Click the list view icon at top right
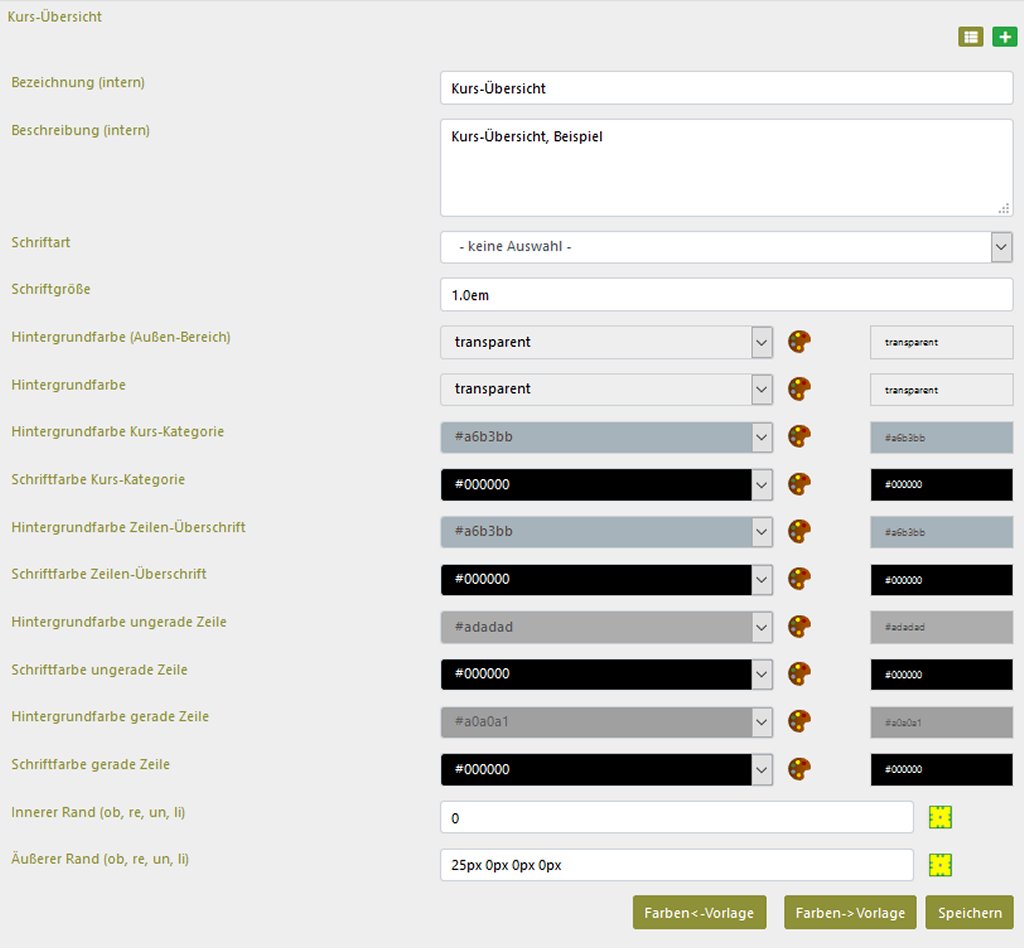The width and height of the screenshot is (1024, 948). click(x=970, y=37)
